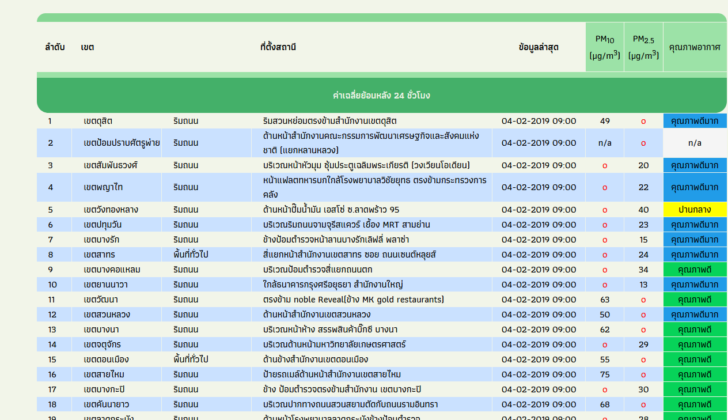
Task: Click the PM10 column header
Action: tap(604, 47)
